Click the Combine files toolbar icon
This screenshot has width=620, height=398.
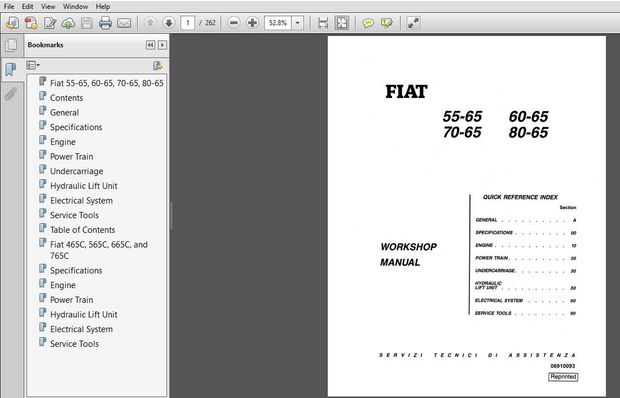[31, 23]
